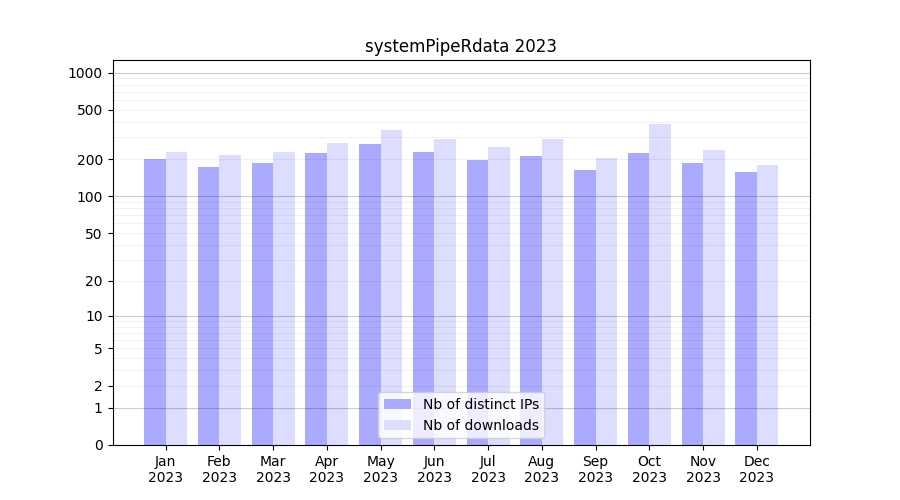
Task: Select the Nov 2023 x-axis label
Action: (x=703, y=469)
